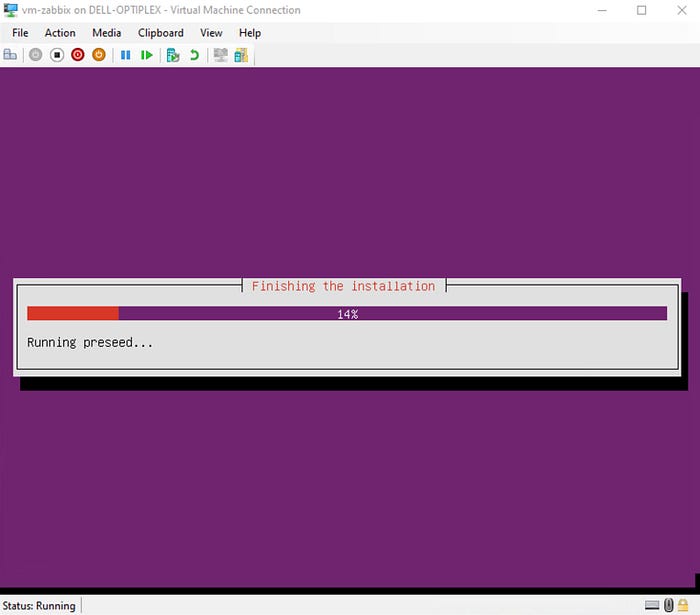Click the 14% installation progress bar
This screenshot has width=700, height=615.
click(347, 313)
